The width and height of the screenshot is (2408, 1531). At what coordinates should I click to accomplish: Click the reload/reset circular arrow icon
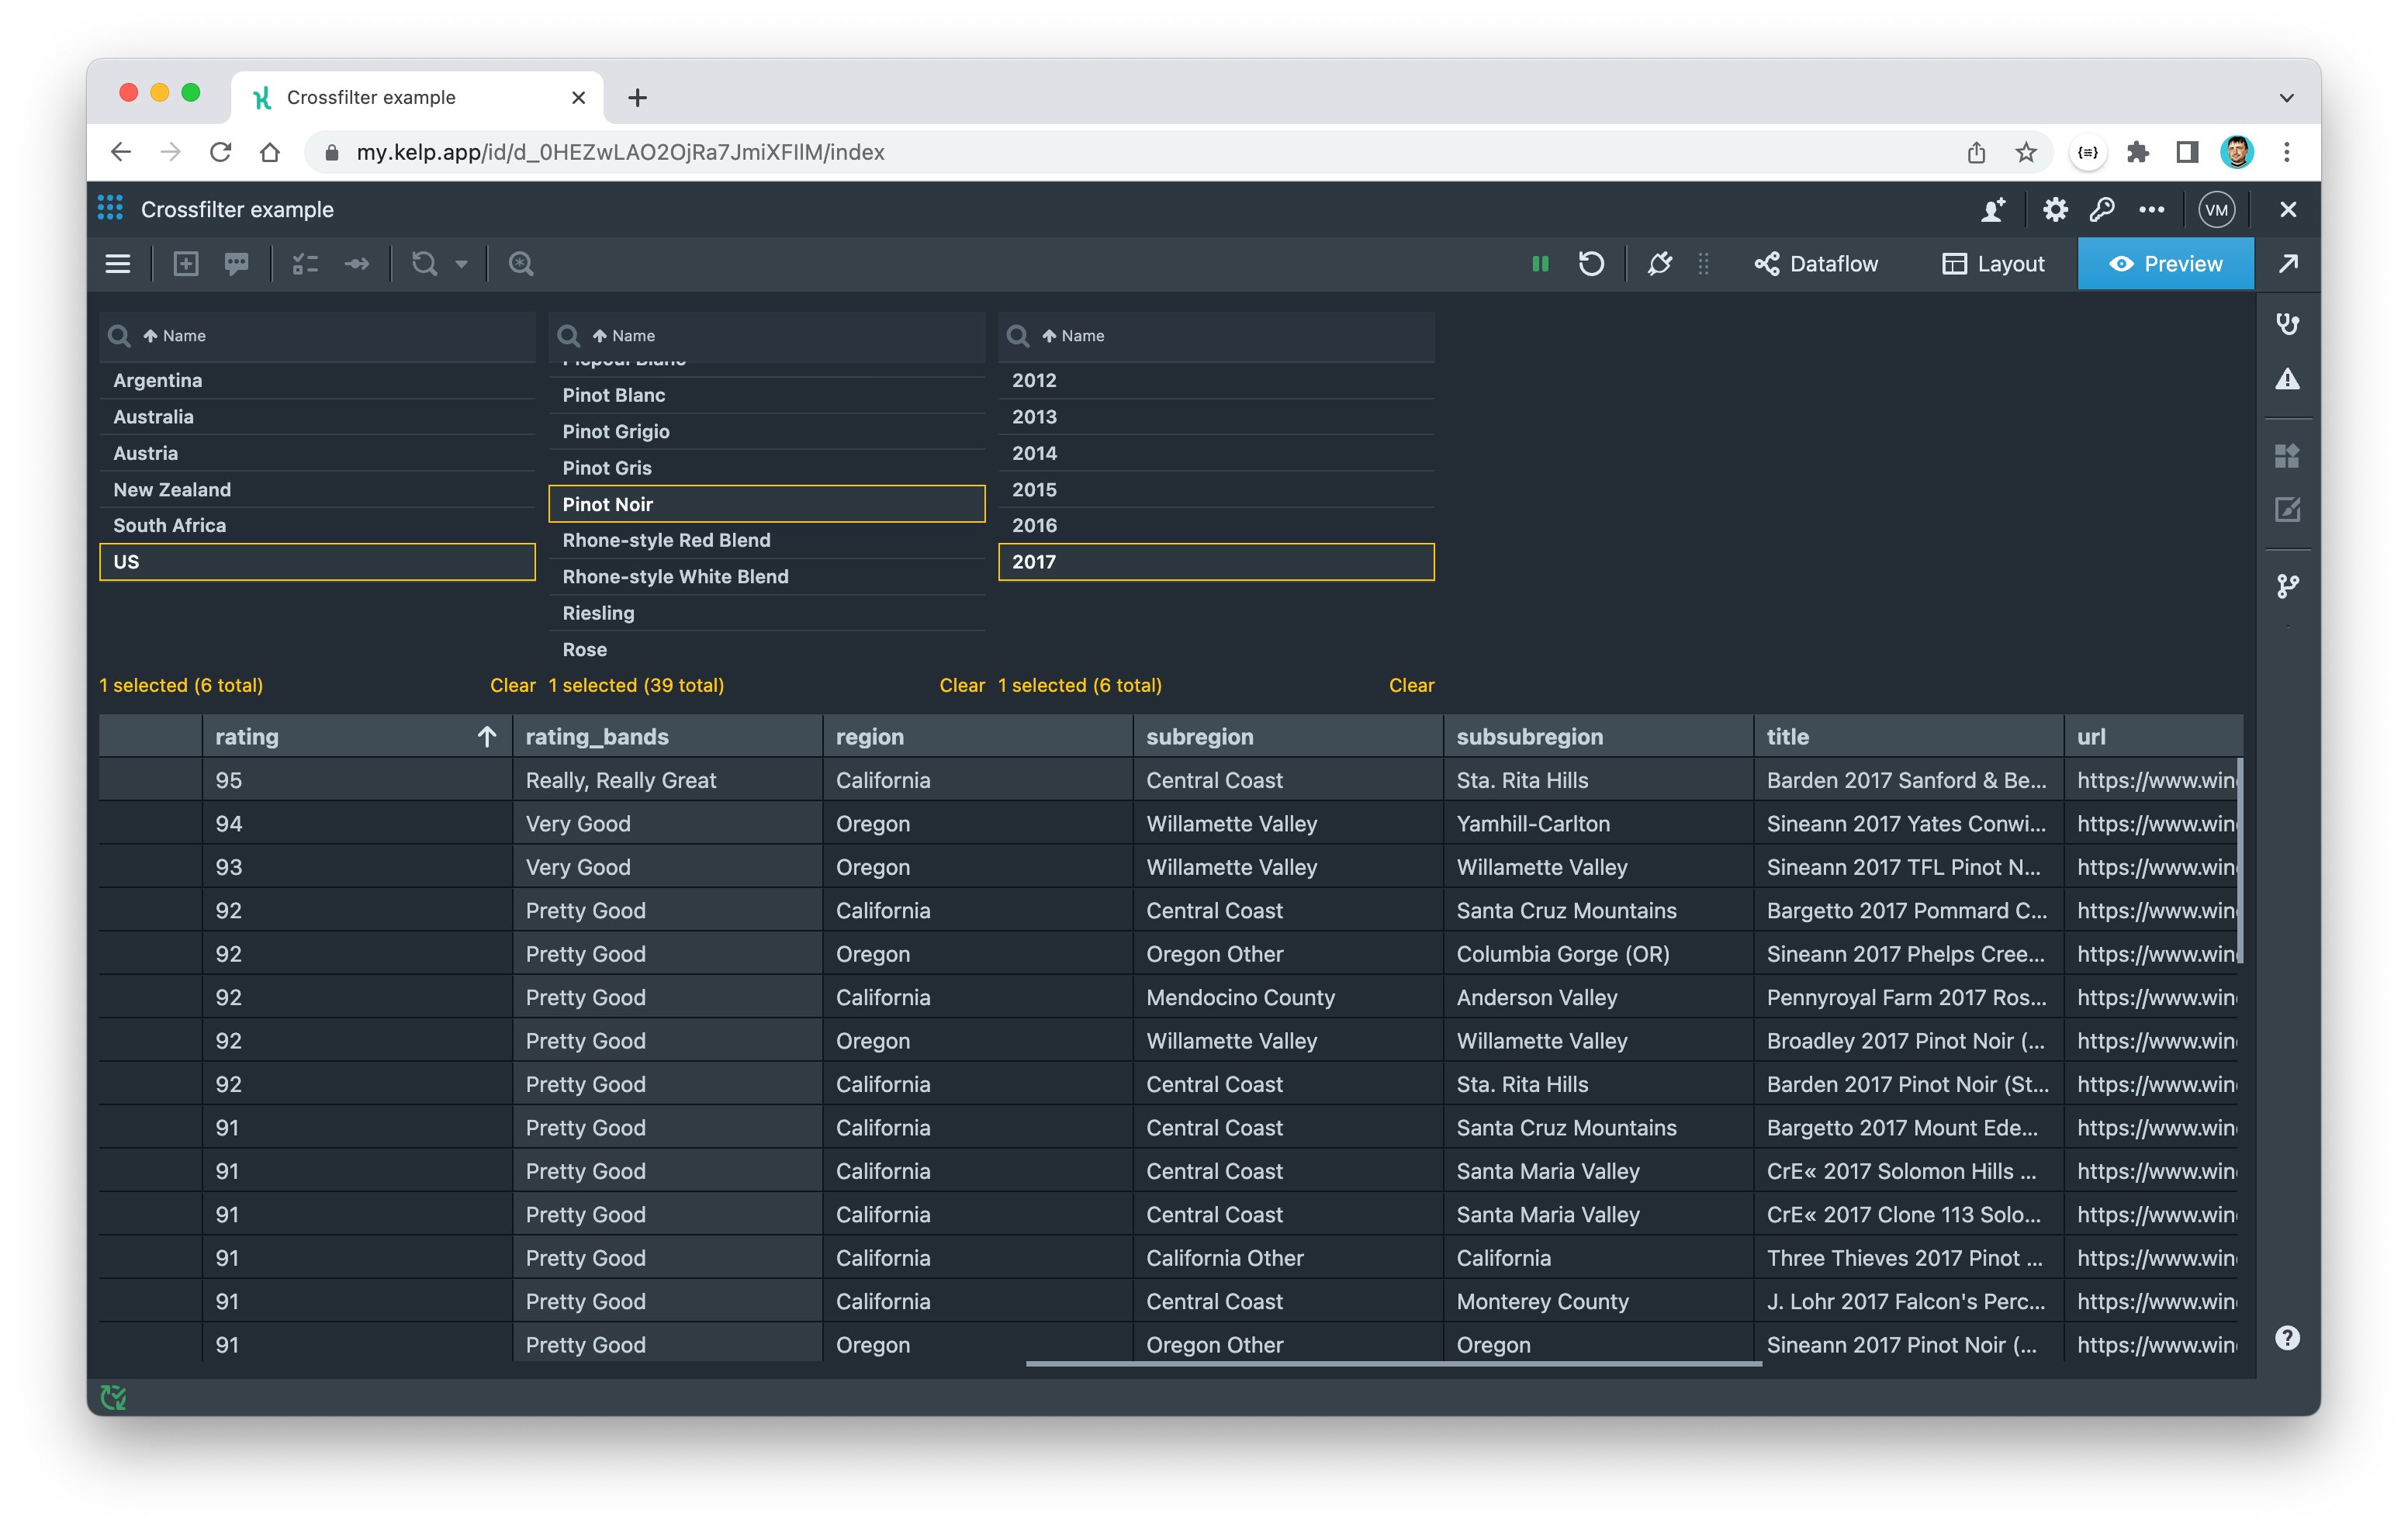[x=1591, y=264]
